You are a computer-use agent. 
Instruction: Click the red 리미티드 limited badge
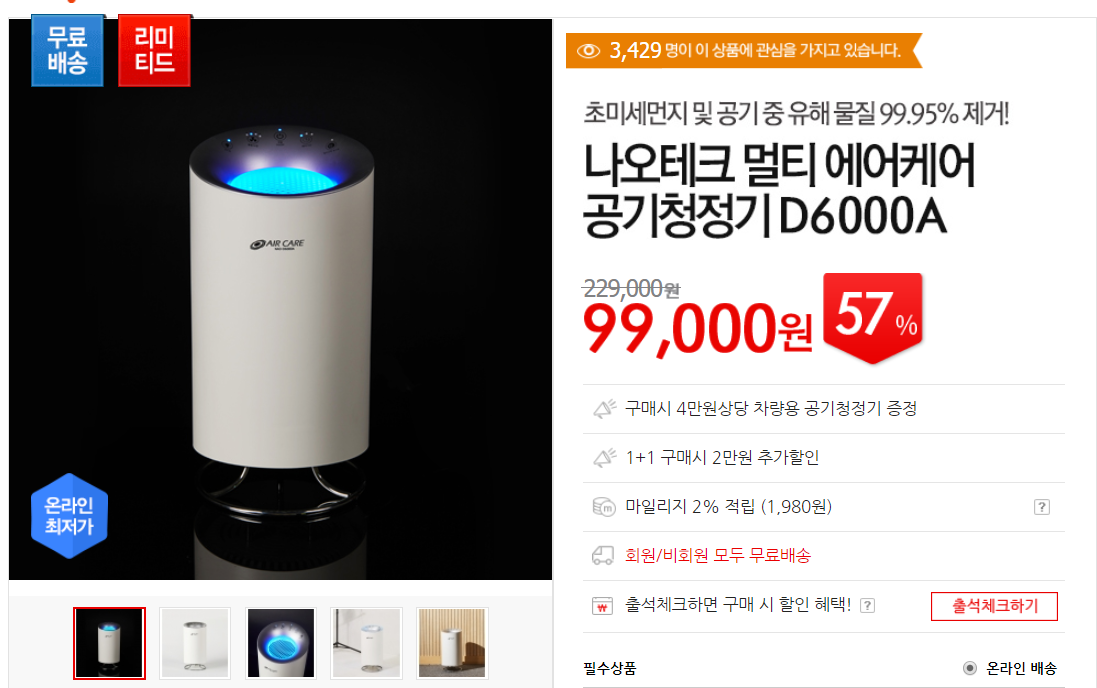coord(154,50)
